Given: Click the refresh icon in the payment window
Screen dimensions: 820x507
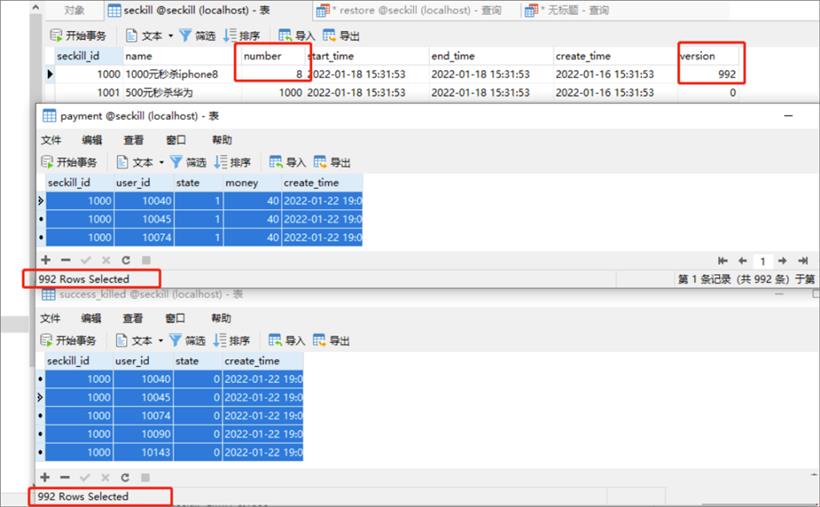Looking at the screenshot, I should (x=126, y=260).
